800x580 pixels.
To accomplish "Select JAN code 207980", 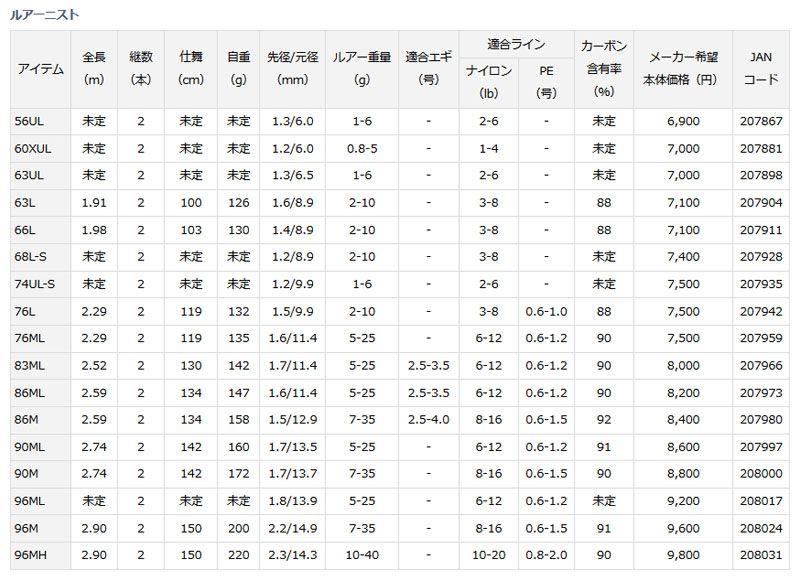I will 761,420.
